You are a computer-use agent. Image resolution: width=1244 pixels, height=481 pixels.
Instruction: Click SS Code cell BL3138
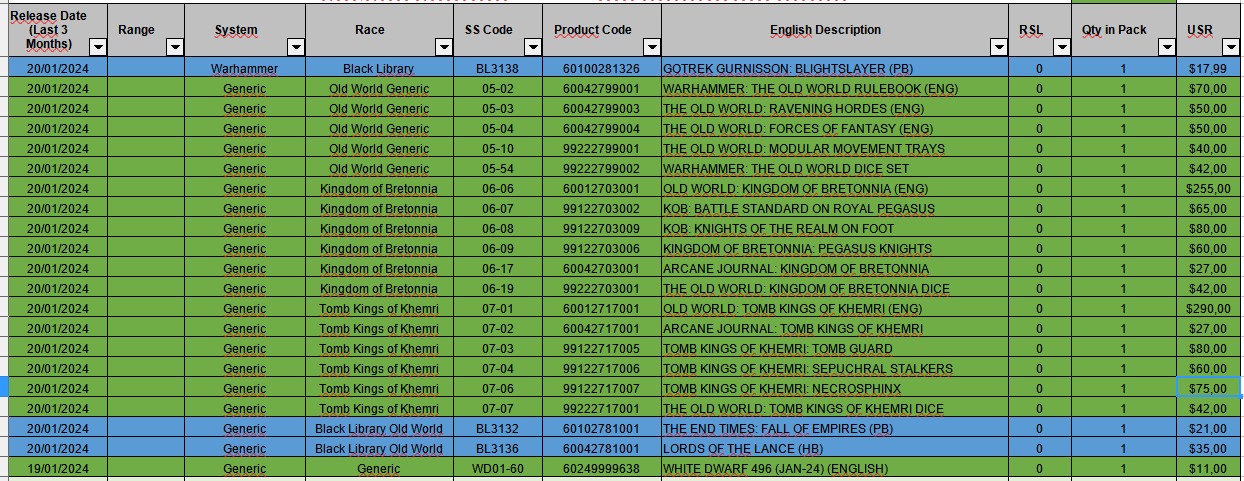point(497,68)
